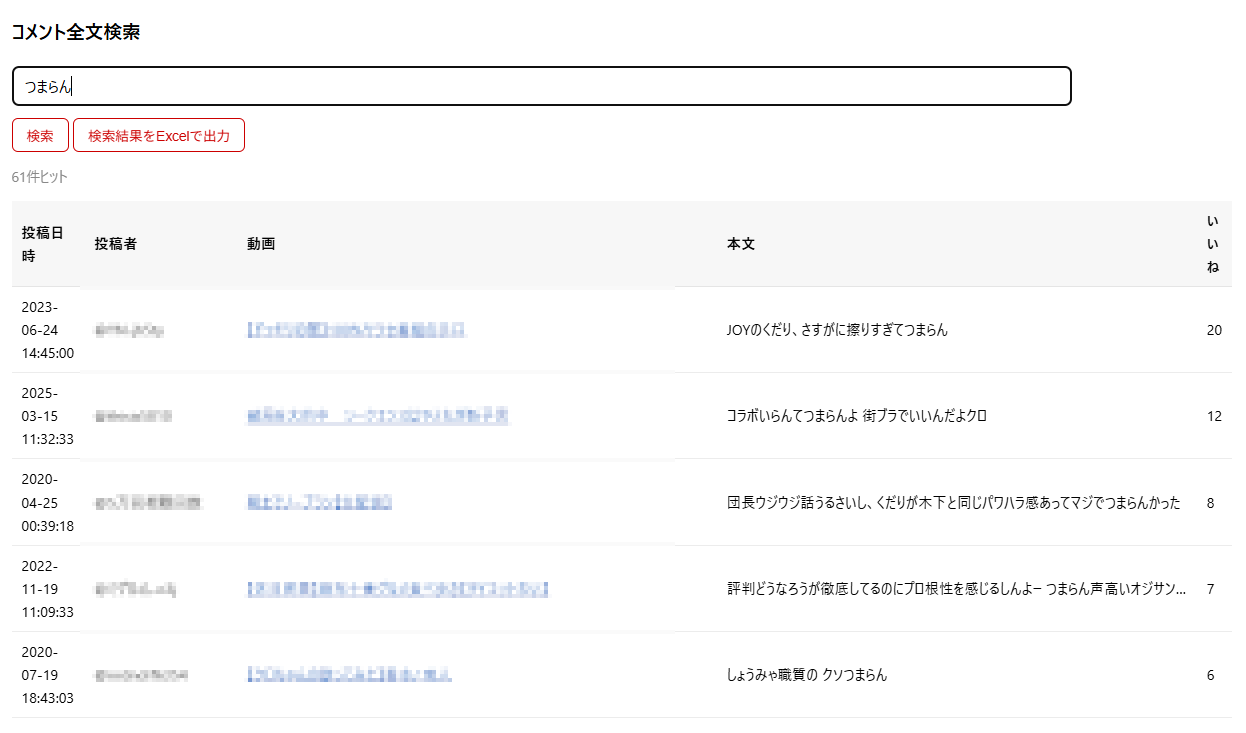Screen dimensions: 1246x733
Task: Click poster name in the 2020-07-19 row
Action: pyautogui.click(x=142, y=675)
